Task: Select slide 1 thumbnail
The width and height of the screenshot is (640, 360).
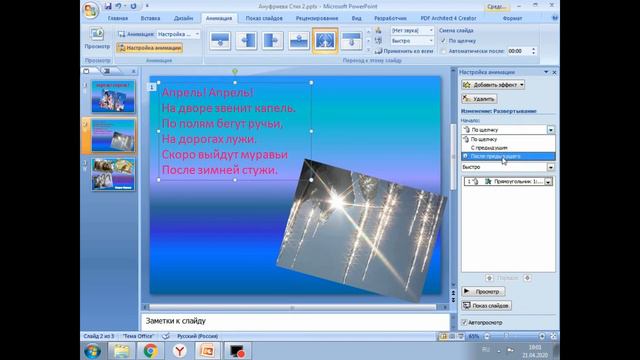Action: [113, 97]
